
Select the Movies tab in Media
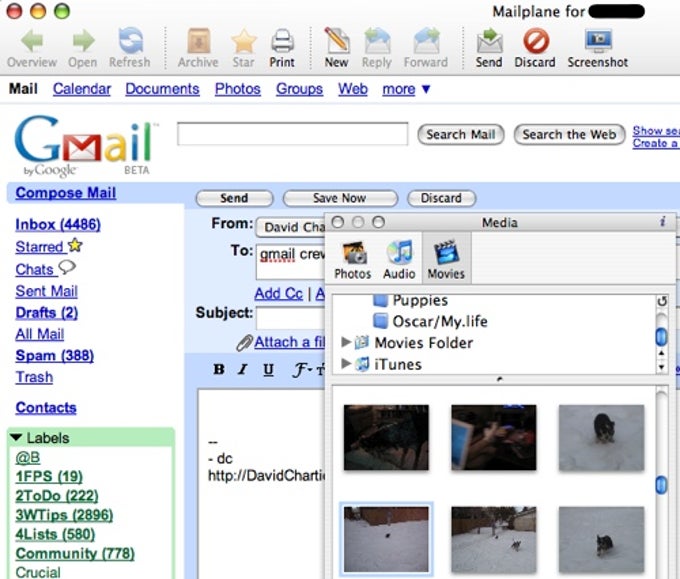coord(446,259)
